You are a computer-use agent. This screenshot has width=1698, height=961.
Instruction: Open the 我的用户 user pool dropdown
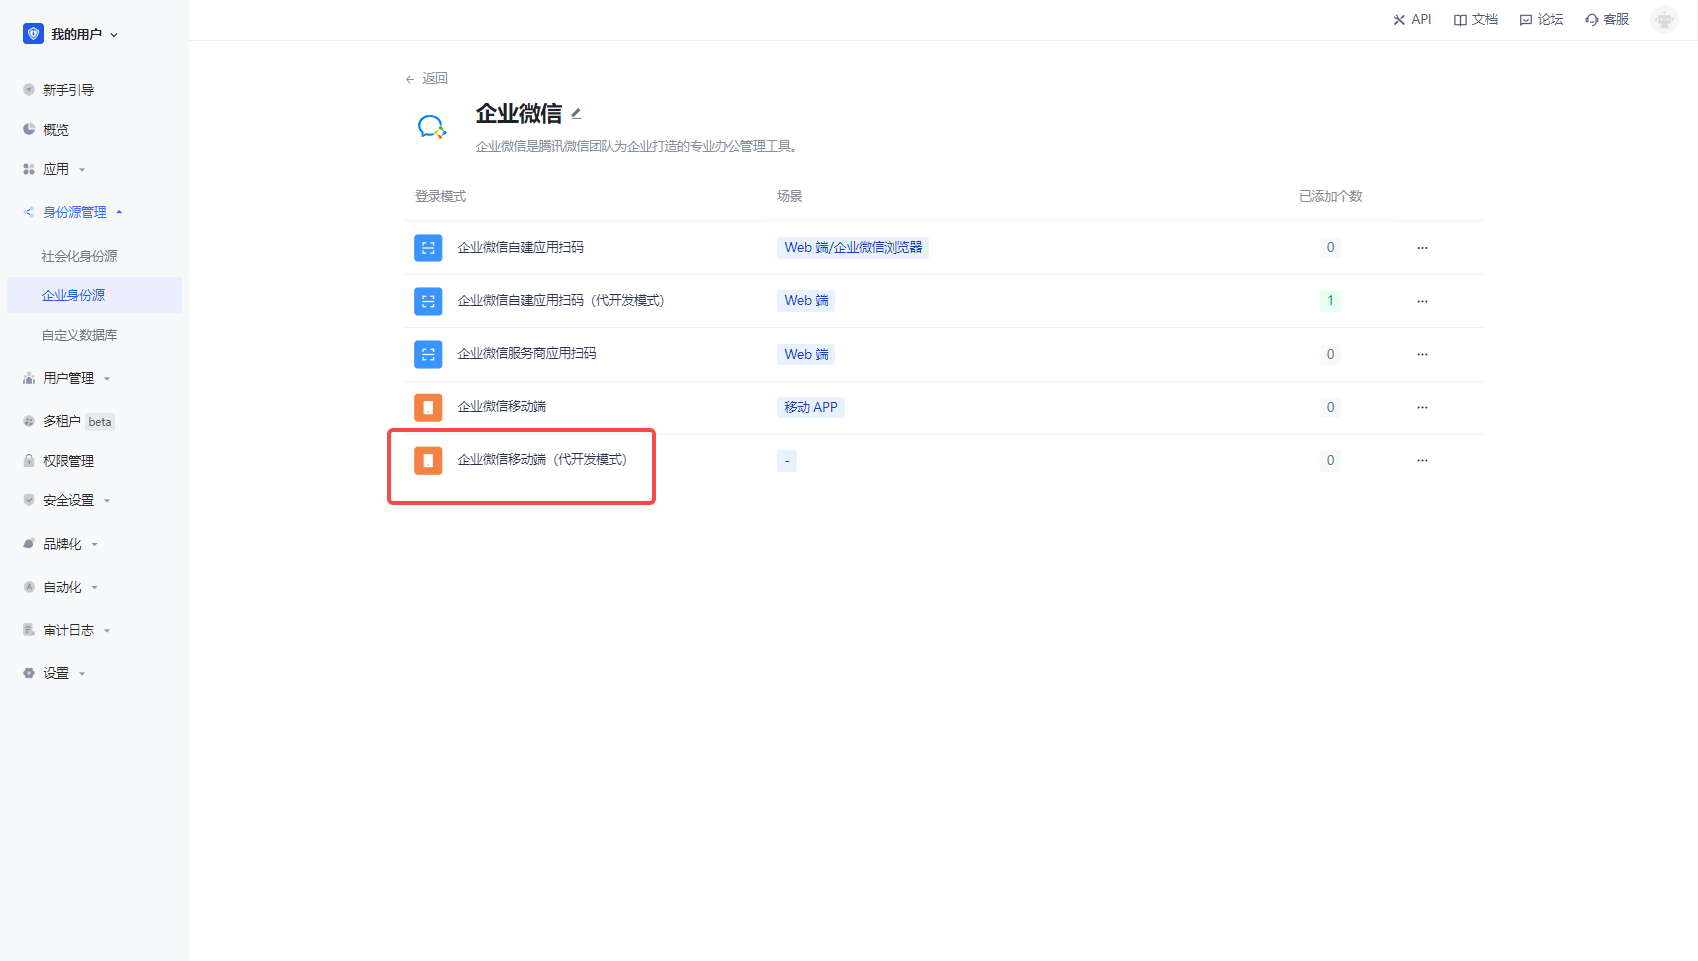[72, 34]
